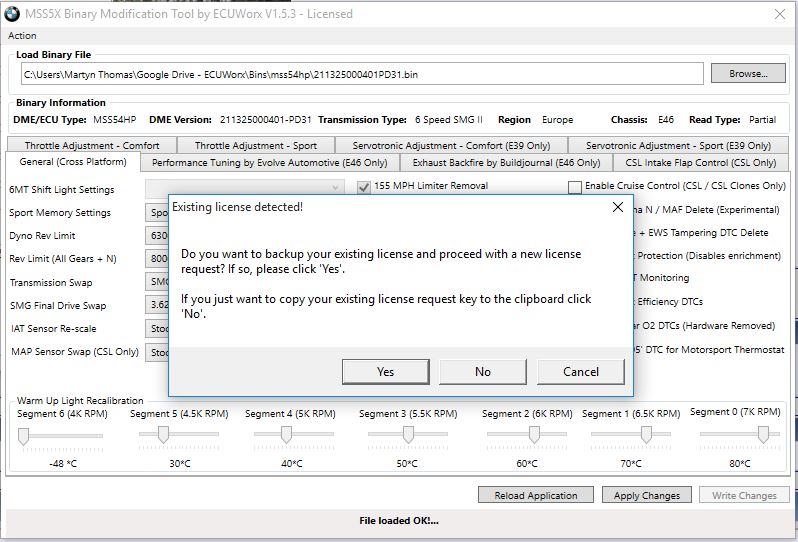Open Servotronic Adjustment - Sport tab
The width and height of the screenshot is (798, 542).
[678, 146]
